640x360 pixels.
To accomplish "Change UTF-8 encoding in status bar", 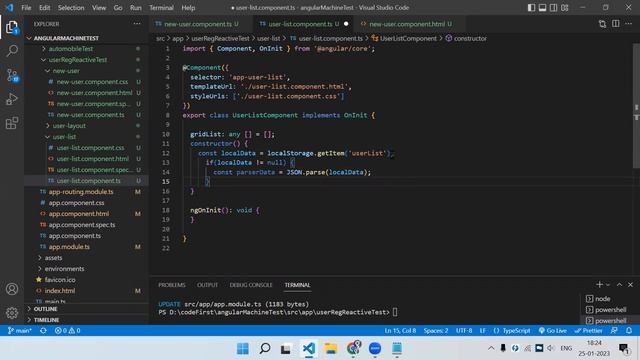I will tap(464, 331).
